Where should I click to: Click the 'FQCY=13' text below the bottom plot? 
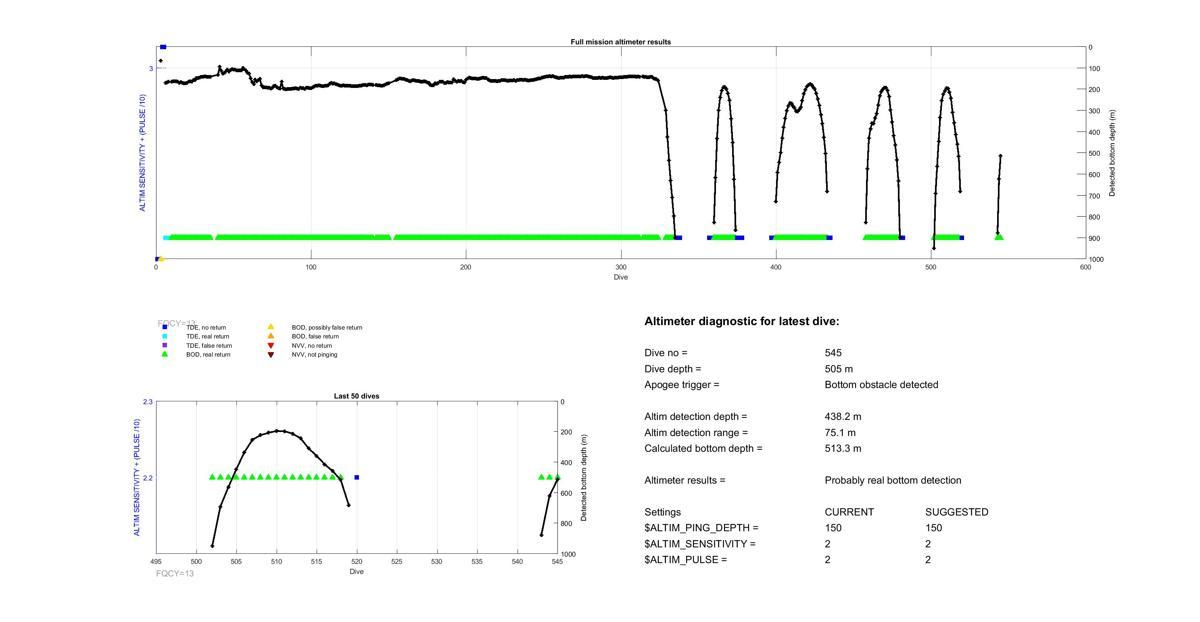point(175,574)
